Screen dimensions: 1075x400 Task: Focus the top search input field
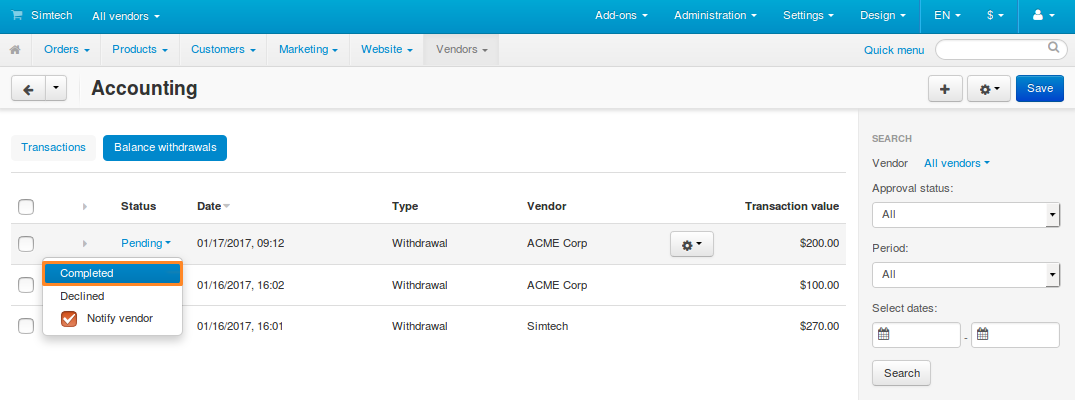[x=1001, y=49]
